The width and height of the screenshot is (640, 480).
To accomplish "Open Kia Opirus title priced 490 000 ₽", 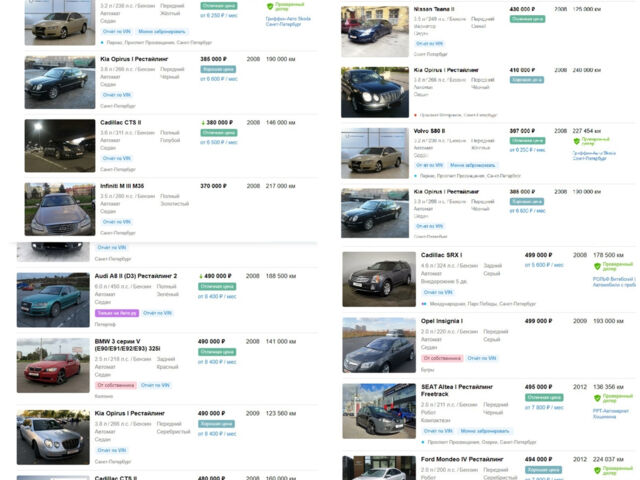I will click(130, 413).
